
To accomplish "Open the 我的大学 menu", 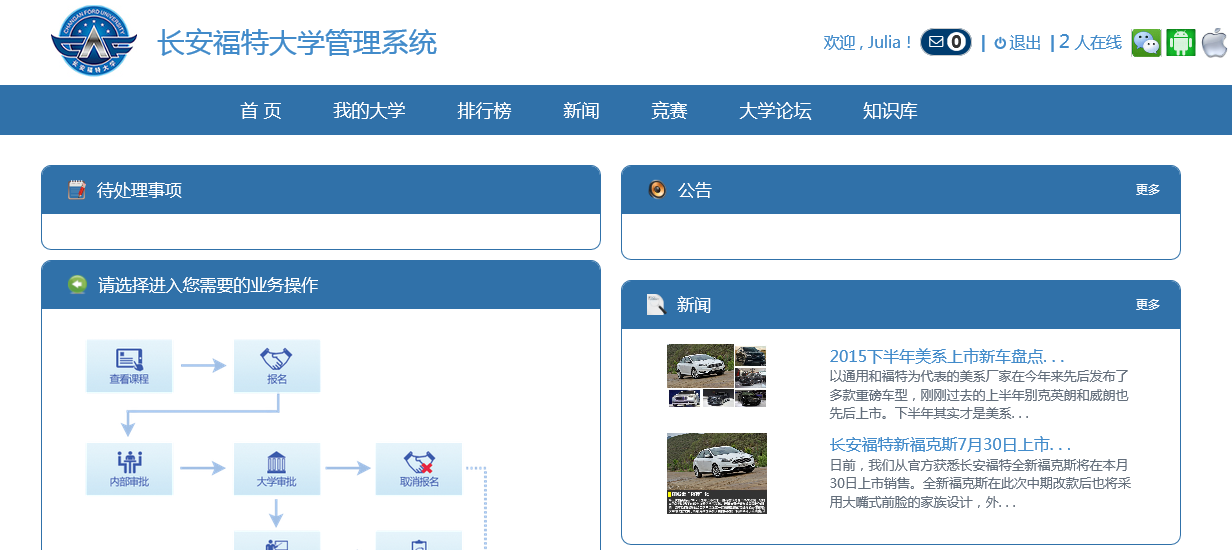I will point(369,111).
